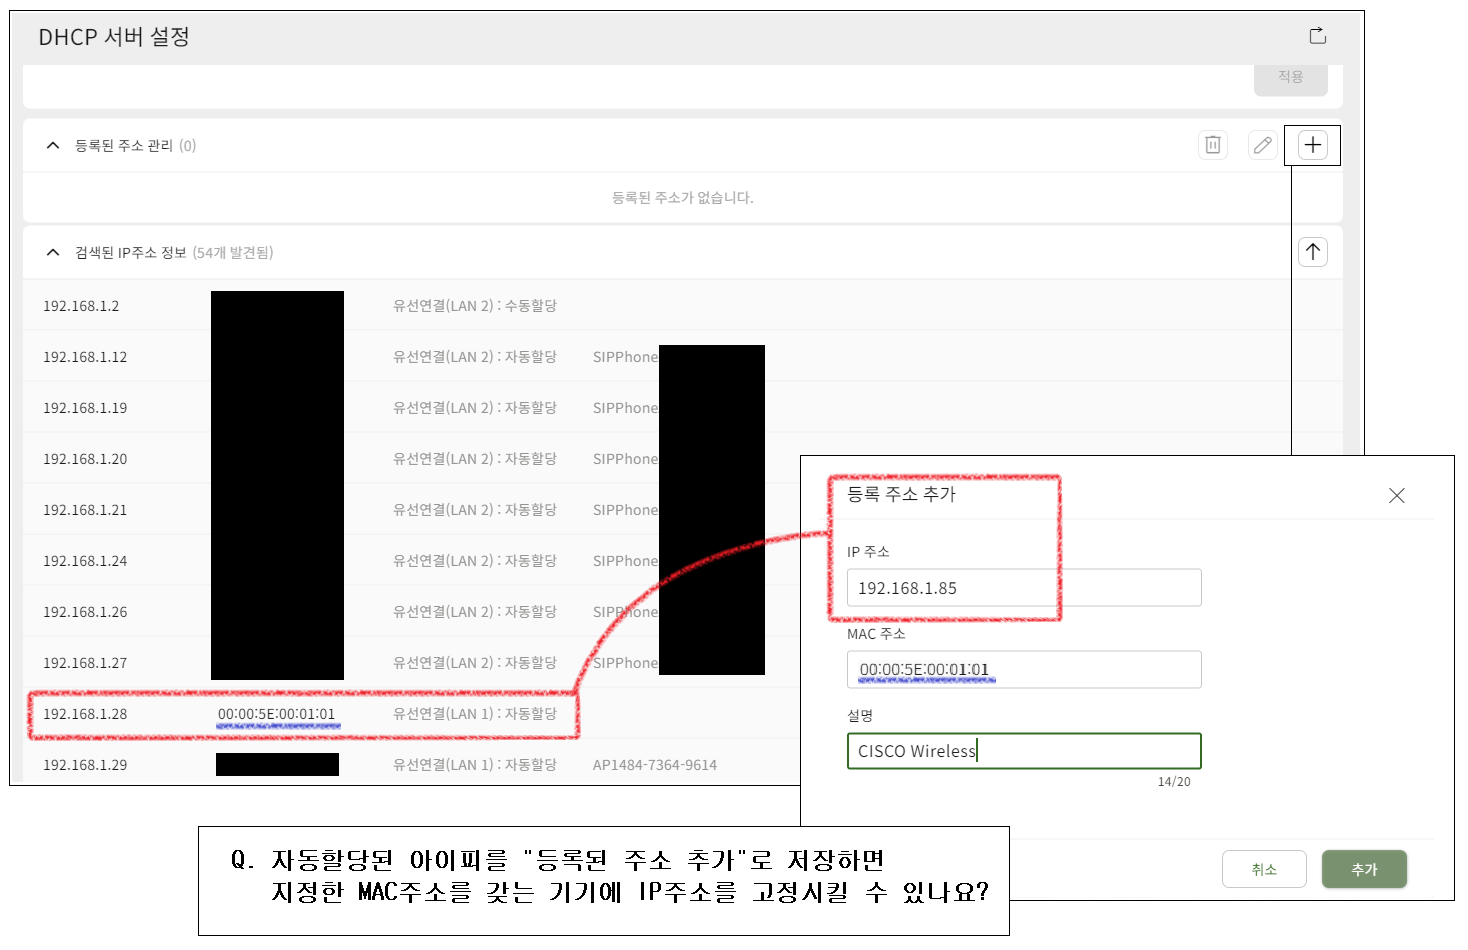Click the IP 주소 field with 192.168.1.85
This screenshot has height=950, width=1468.
pyautogui.click(x=1024, y=588)
